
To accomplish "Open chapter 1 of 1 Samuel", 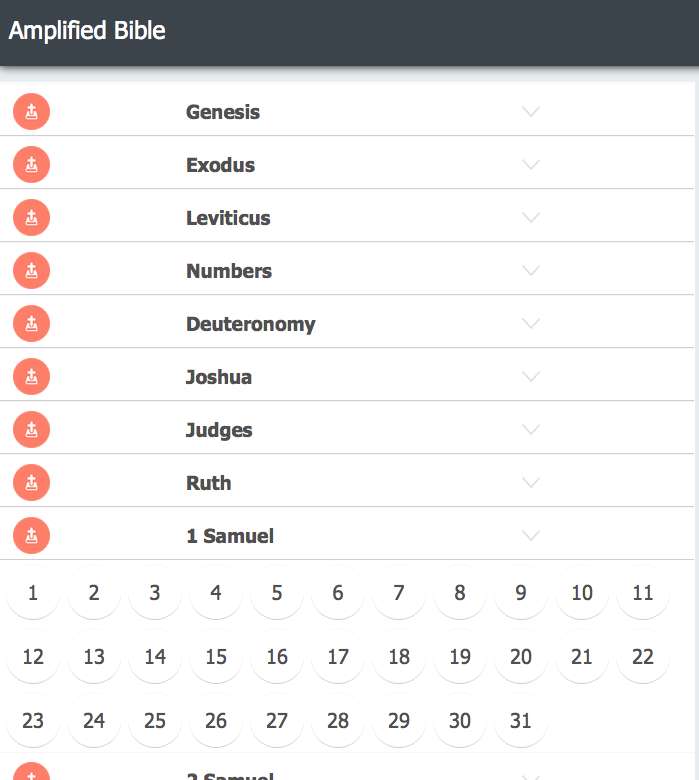I will tap(33, 594).
